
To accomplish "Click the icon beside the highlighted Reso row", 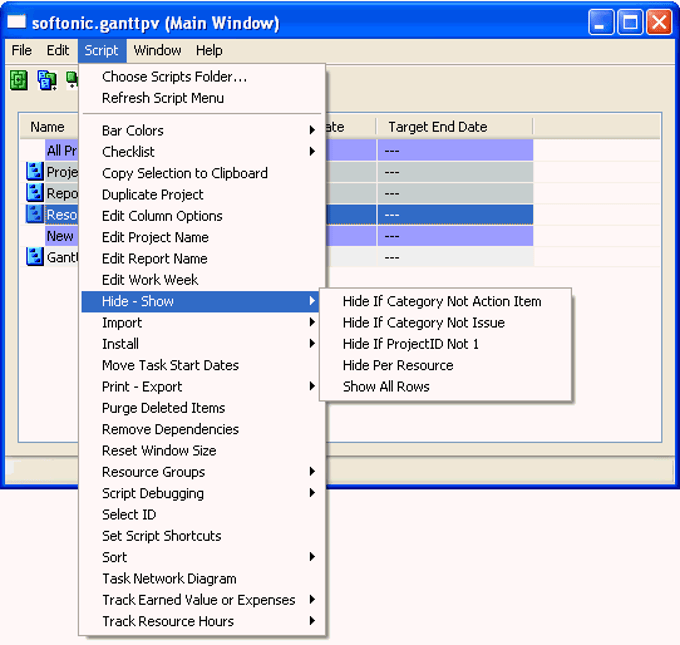I will click(34, 214).
